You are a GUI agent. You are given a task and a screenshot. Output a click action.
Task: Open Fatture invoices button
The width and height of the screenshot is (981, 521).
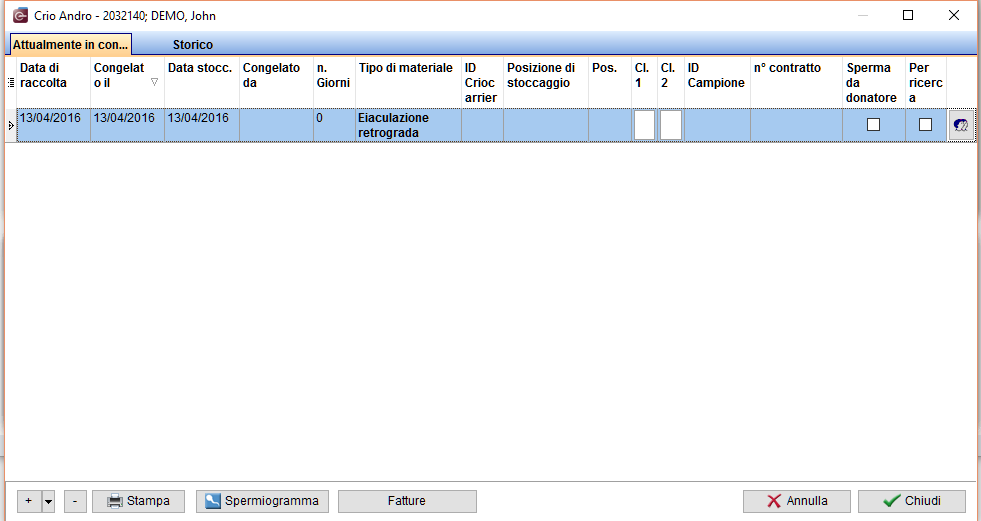click(407, 502)
